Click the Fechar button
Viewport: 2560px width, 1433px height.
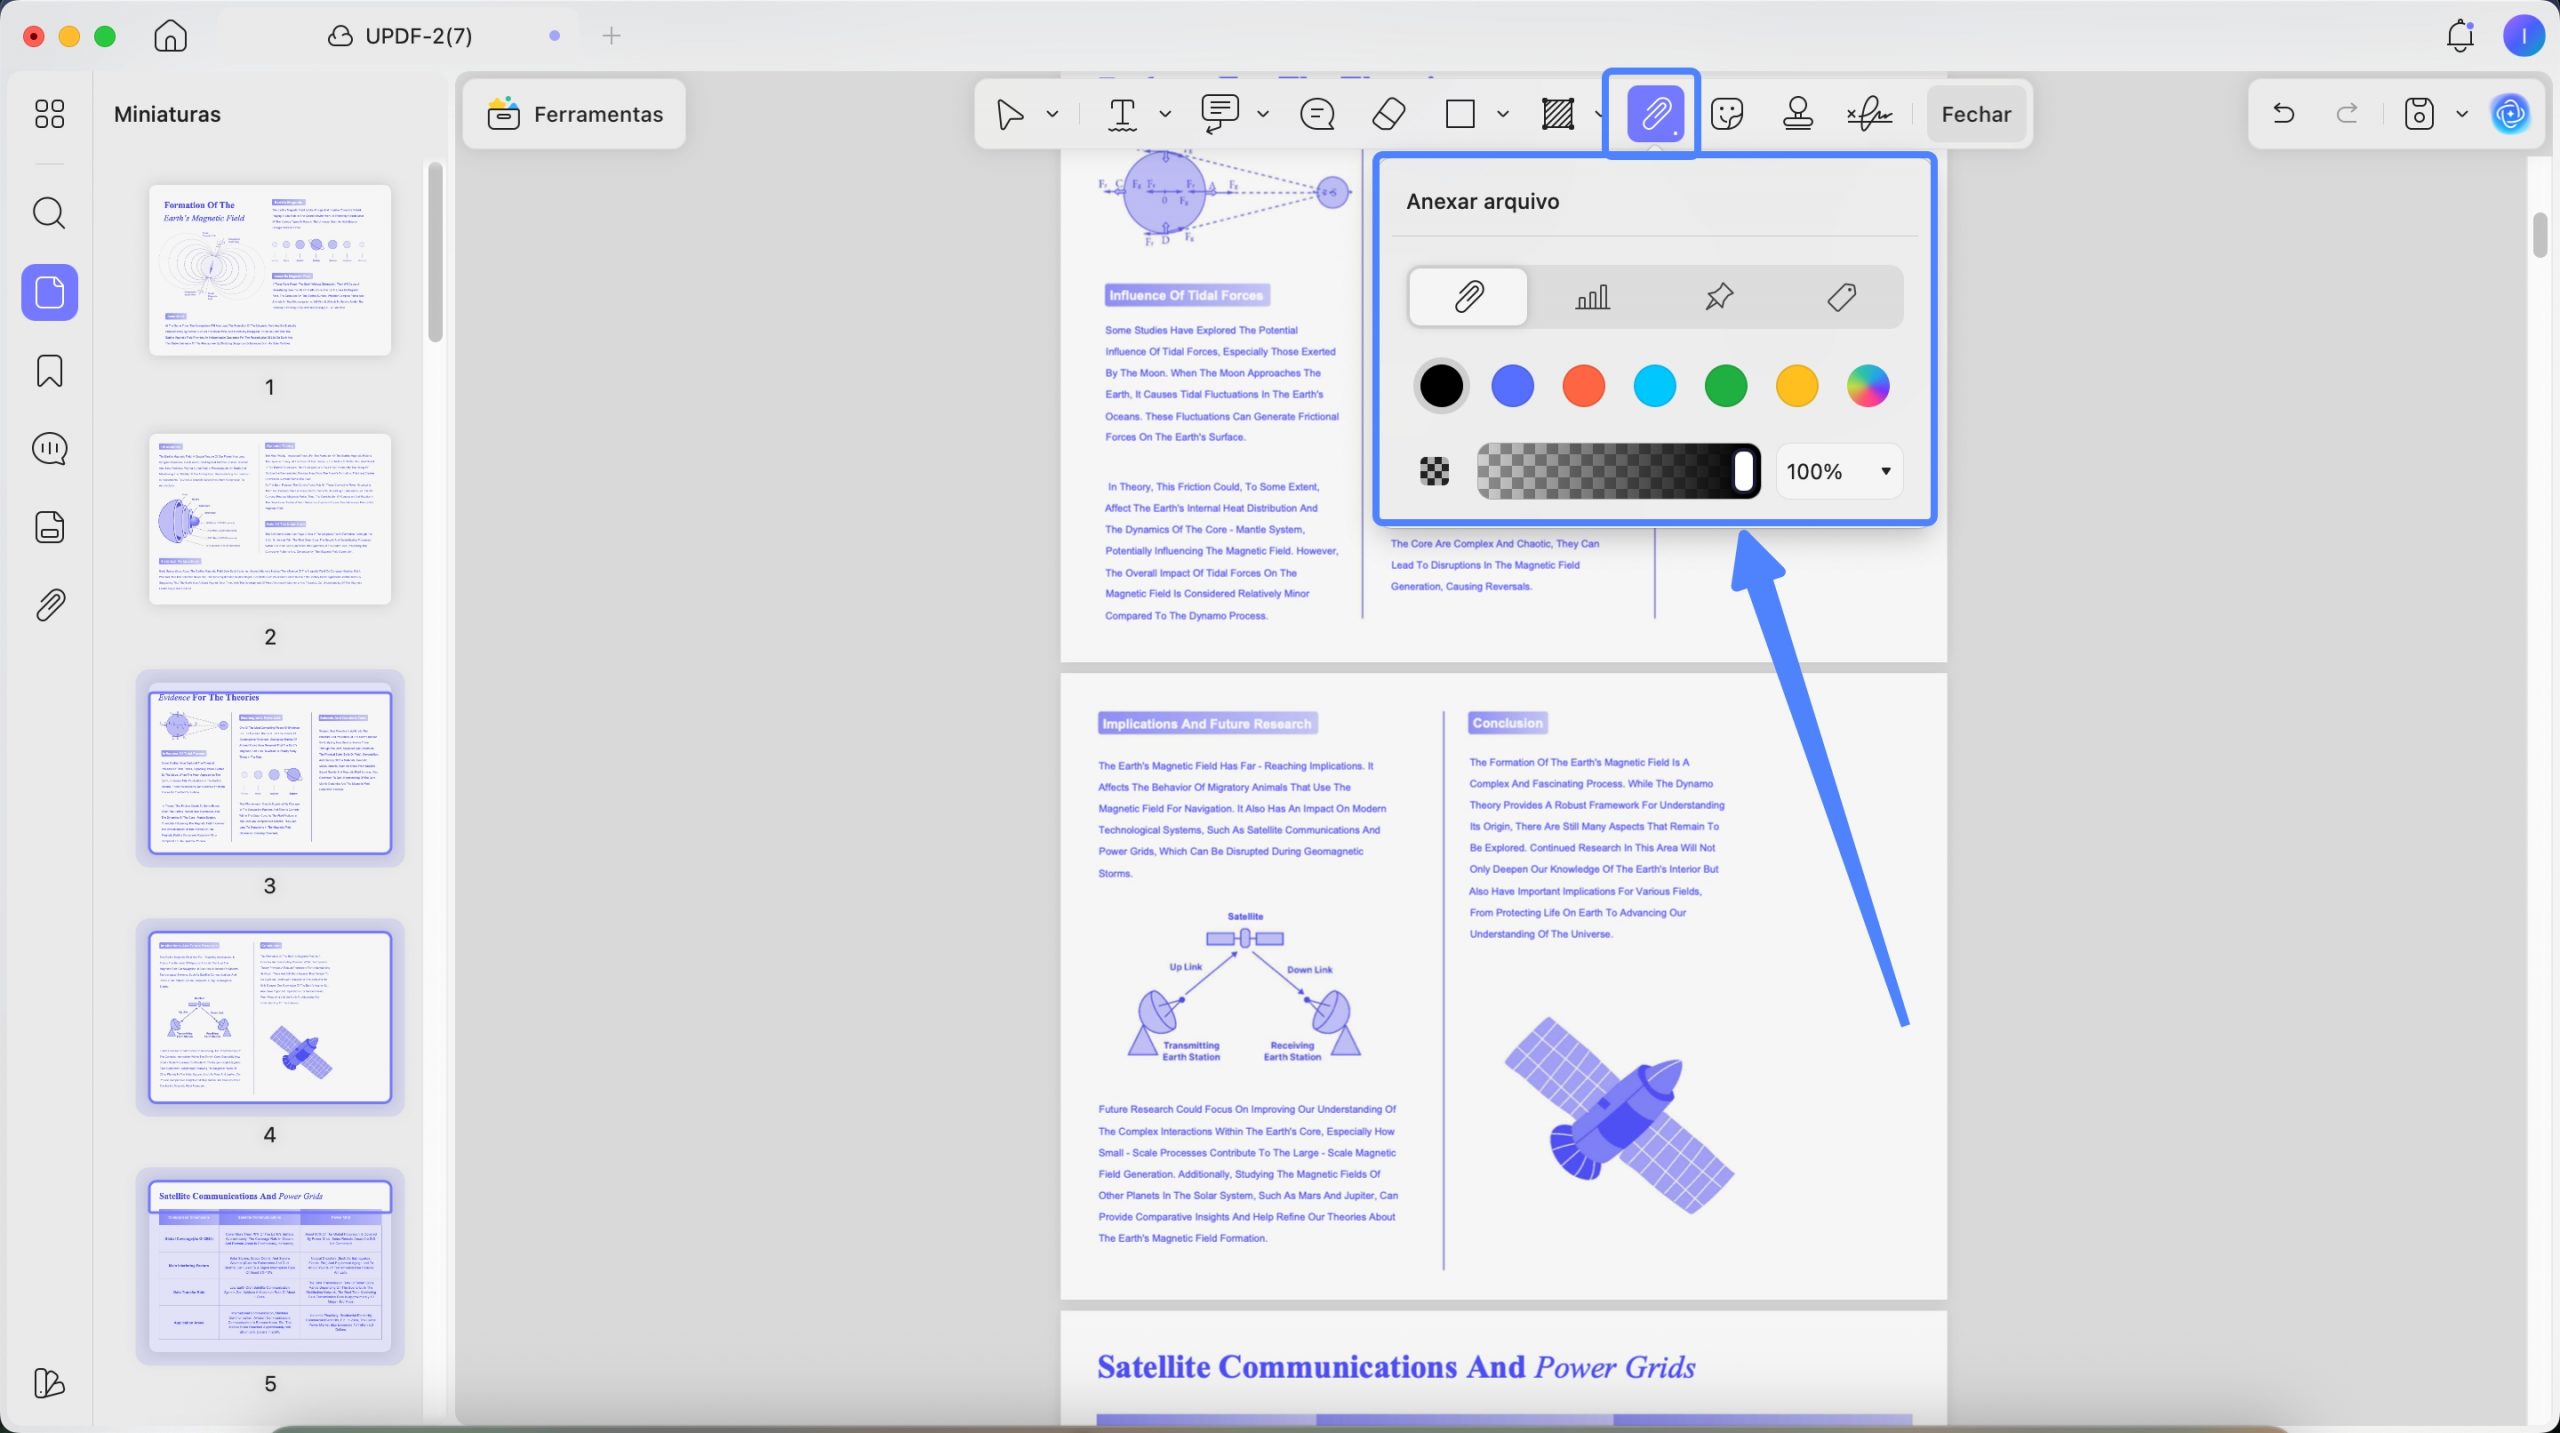click(x=1976, y=114)
